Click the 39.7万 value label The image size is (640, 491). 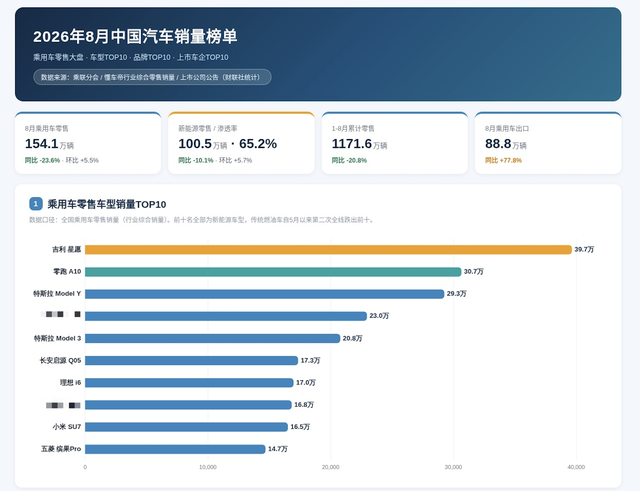(584, 249)
